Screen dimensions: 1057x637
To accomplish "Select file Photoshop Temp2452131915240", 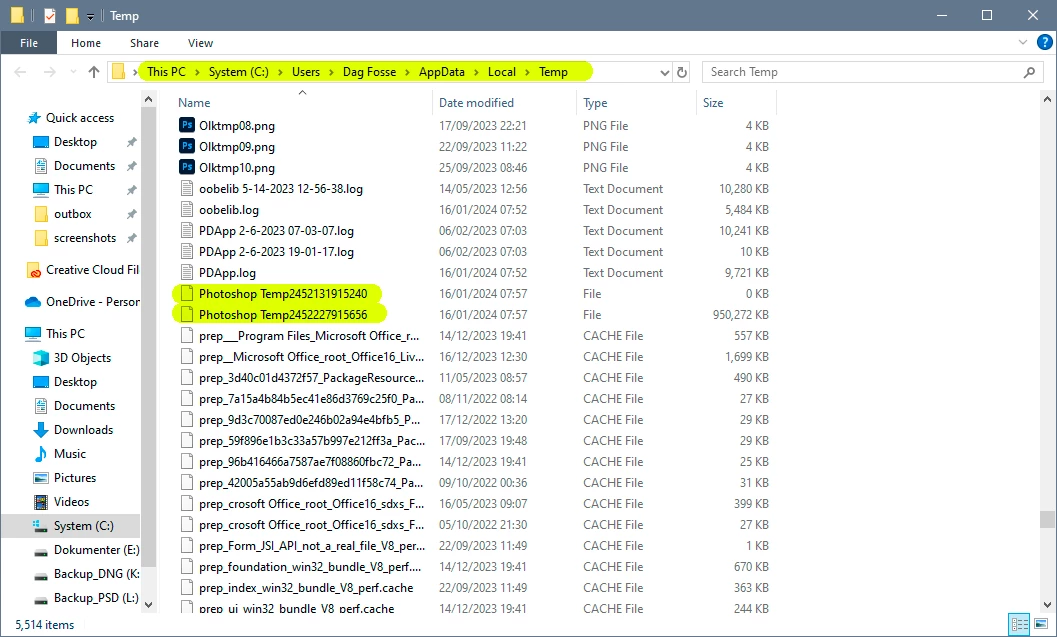I will pos(283,293).
